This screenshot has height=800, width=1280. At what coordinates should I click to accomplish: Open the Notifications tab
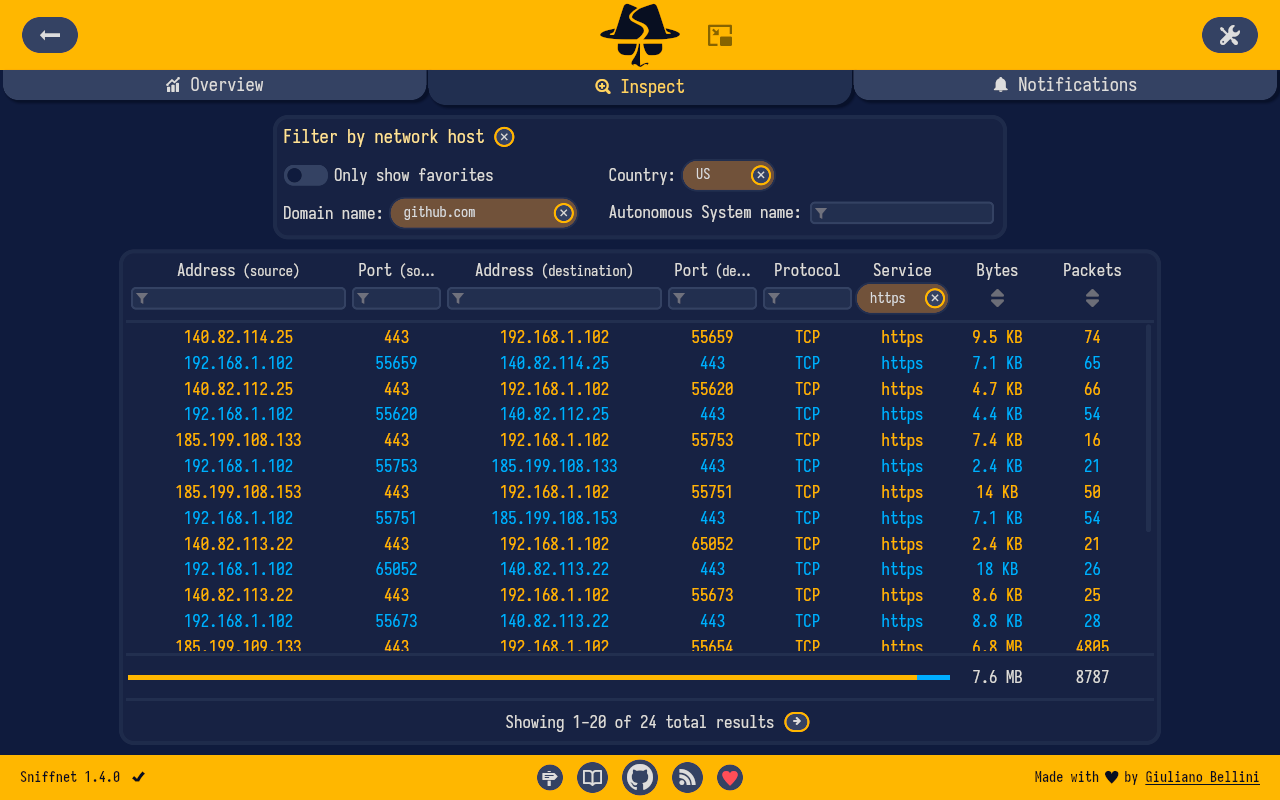[1064, 84]
